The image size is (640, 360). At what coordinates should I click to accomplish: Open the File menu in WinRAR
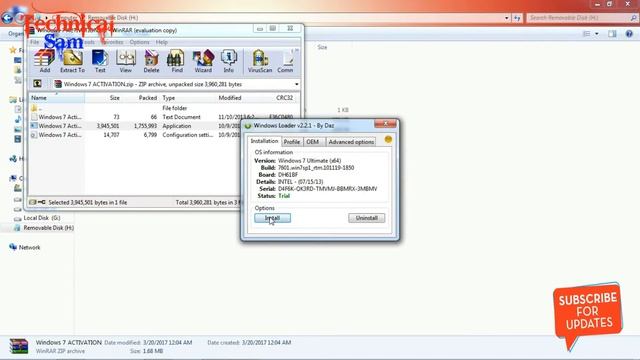(35, 42)
